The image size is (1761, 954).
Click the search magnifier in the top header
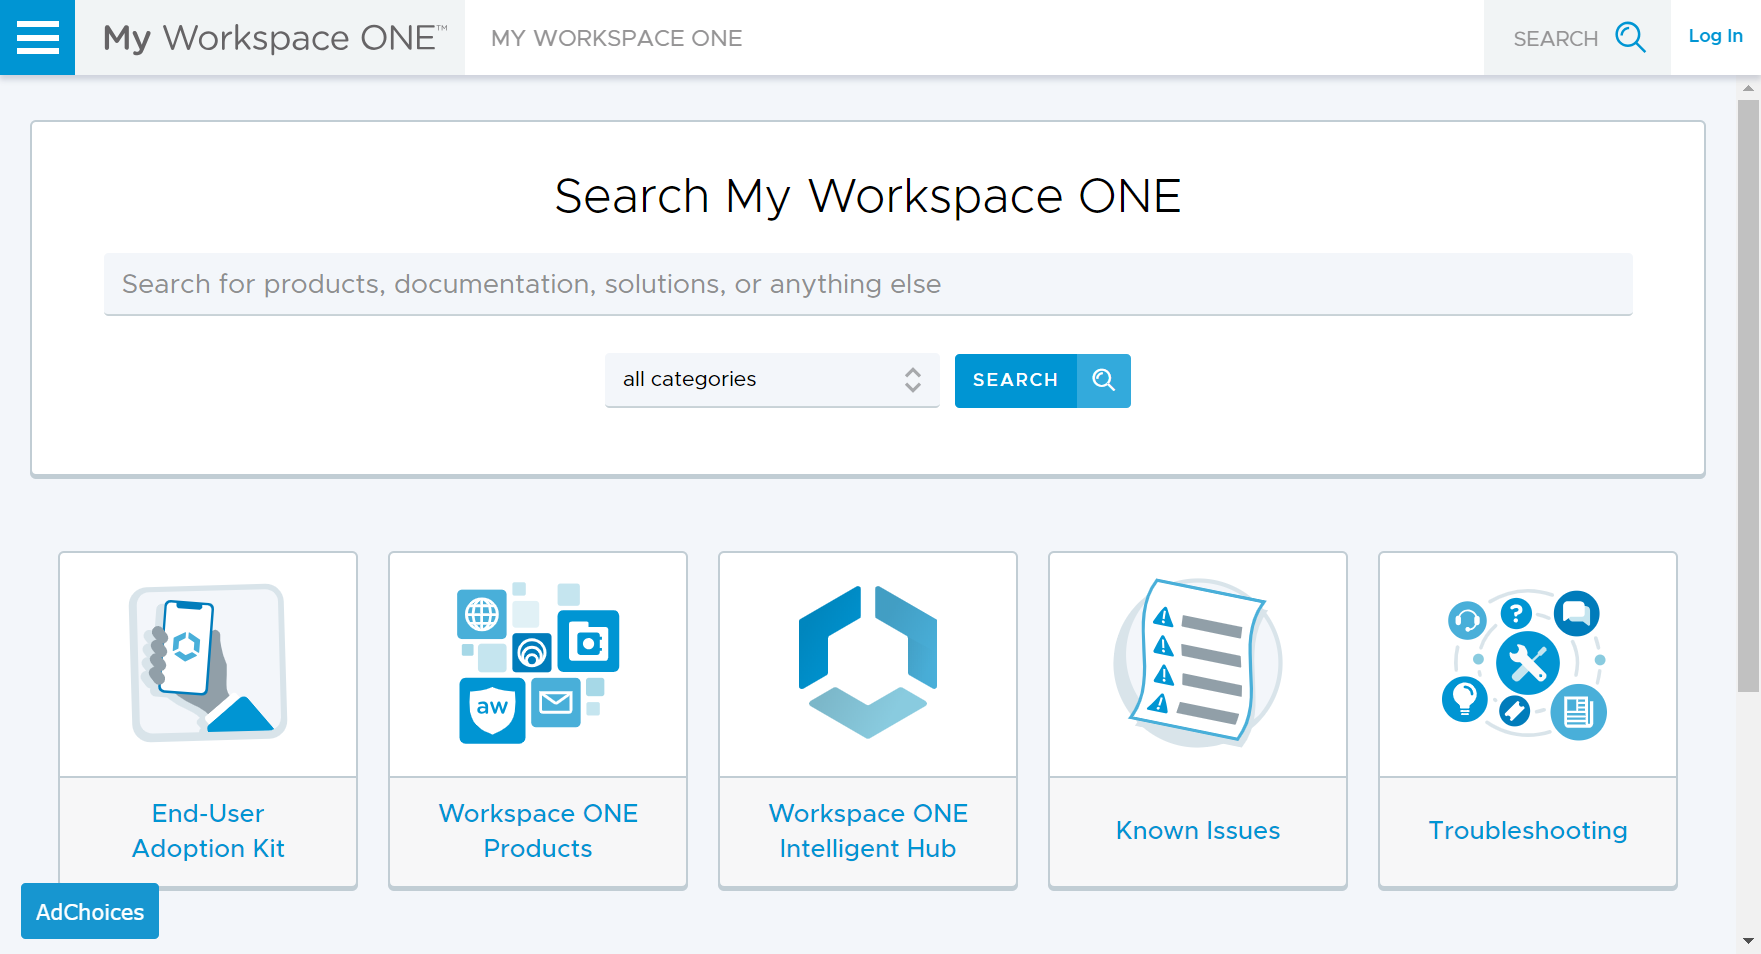click(x=1630, y=37)
